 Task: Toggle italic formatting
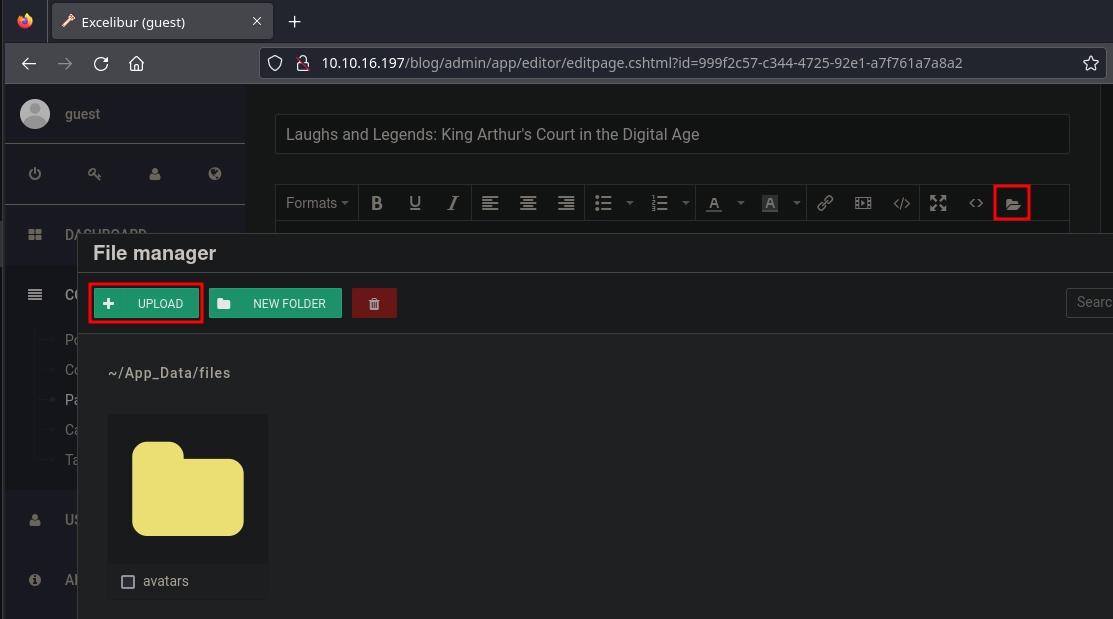coord(452,203)
